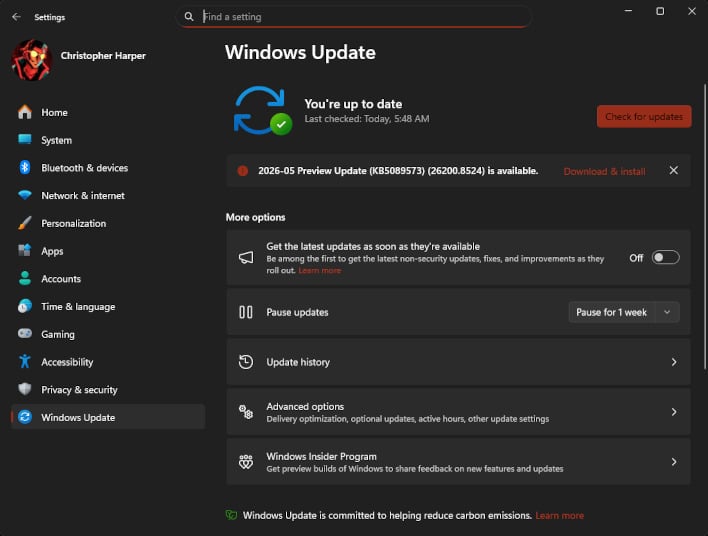Image resolution: width=708 pixels, height=536 pixels.
Task: Toggle Get the latest updates switch
Action: coord(665,257)
